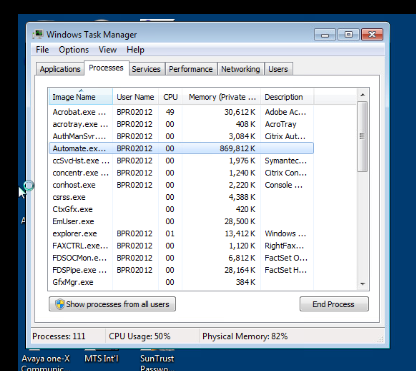
Task: Click the End Process button
Action: click(334, 304)
